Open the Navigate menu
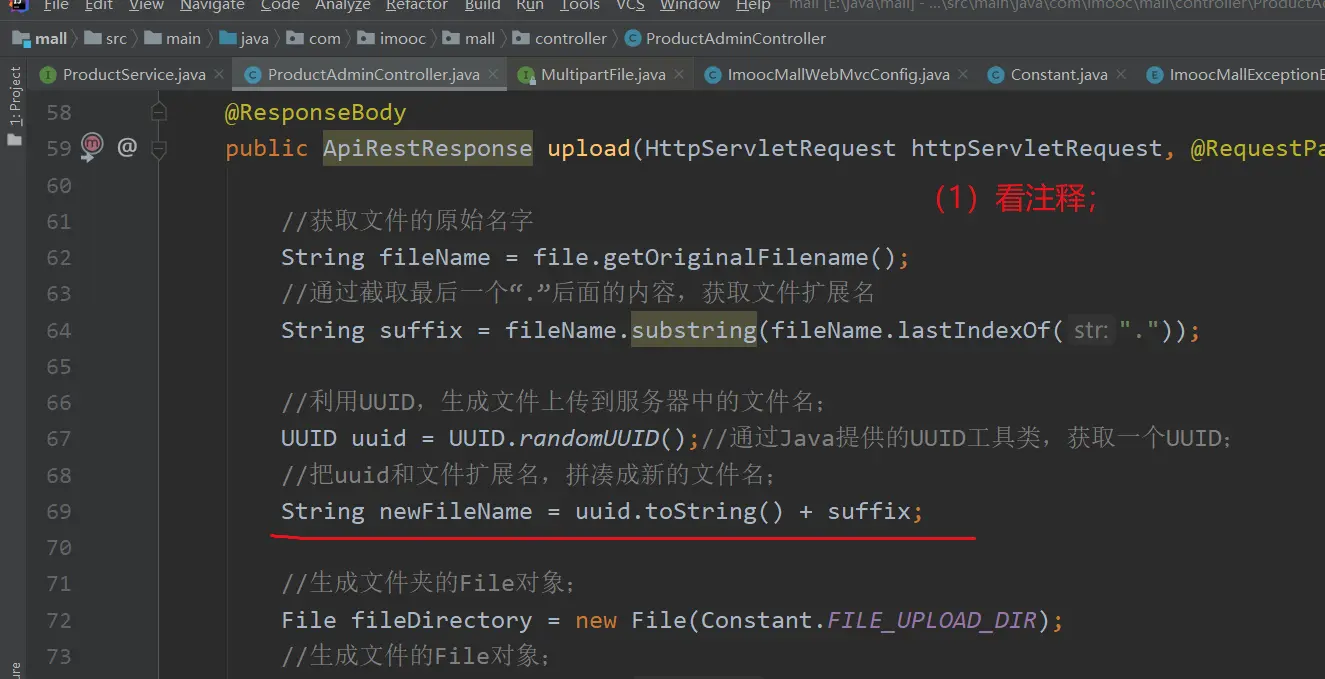Screen dimensions: 1325x679 coord(212,6)
